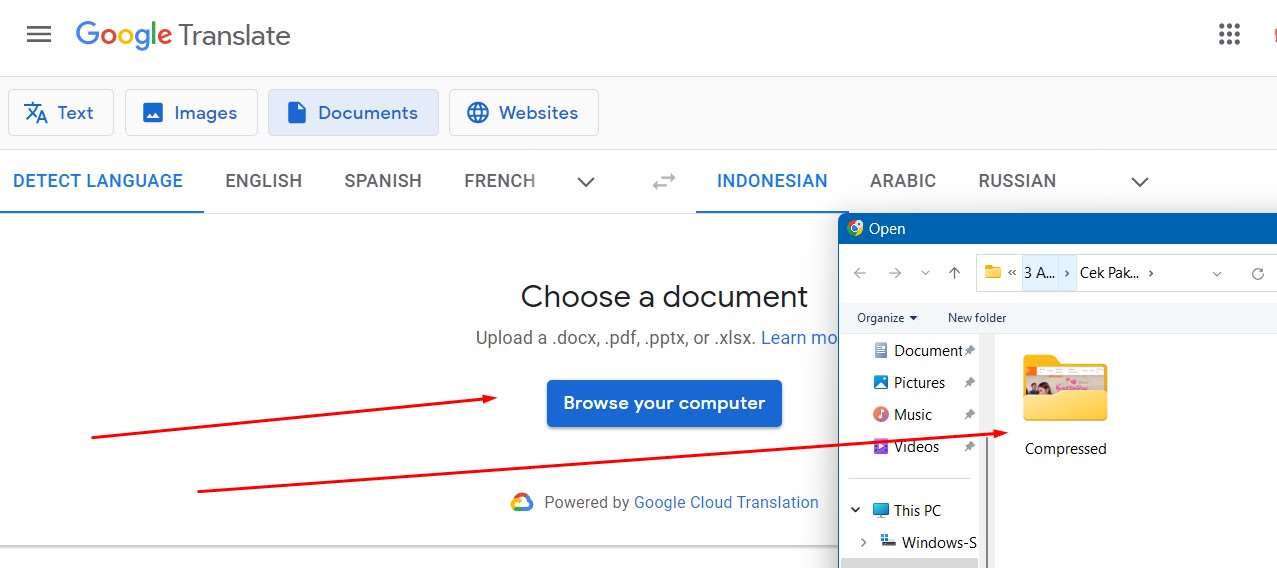1277x568 pixels.
Task: Expand the Windows-S drive node
Action: point(864,542)
